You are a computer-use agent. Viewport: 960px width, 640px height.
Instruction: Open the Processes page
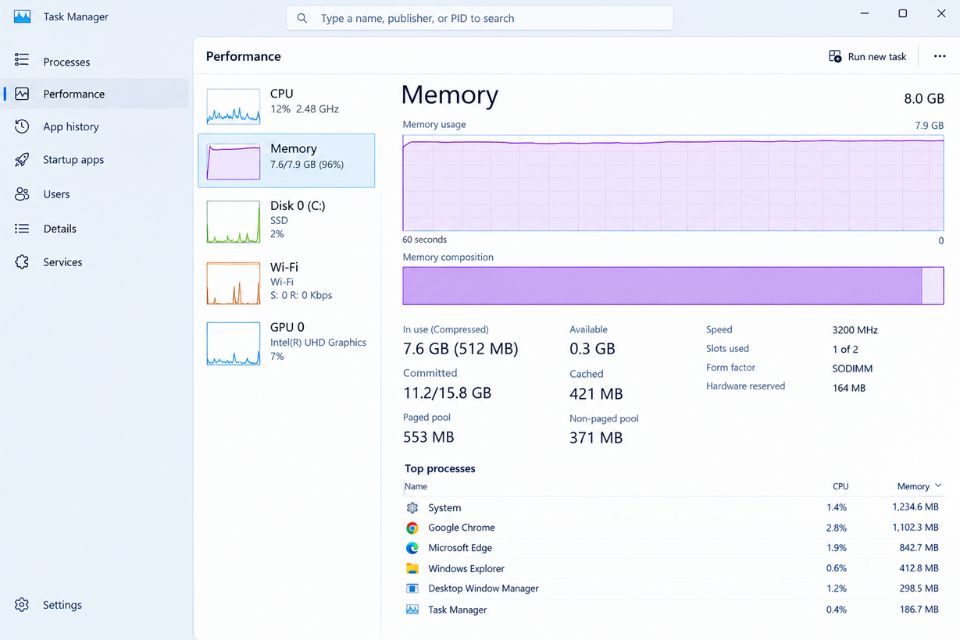click(96, 61)
